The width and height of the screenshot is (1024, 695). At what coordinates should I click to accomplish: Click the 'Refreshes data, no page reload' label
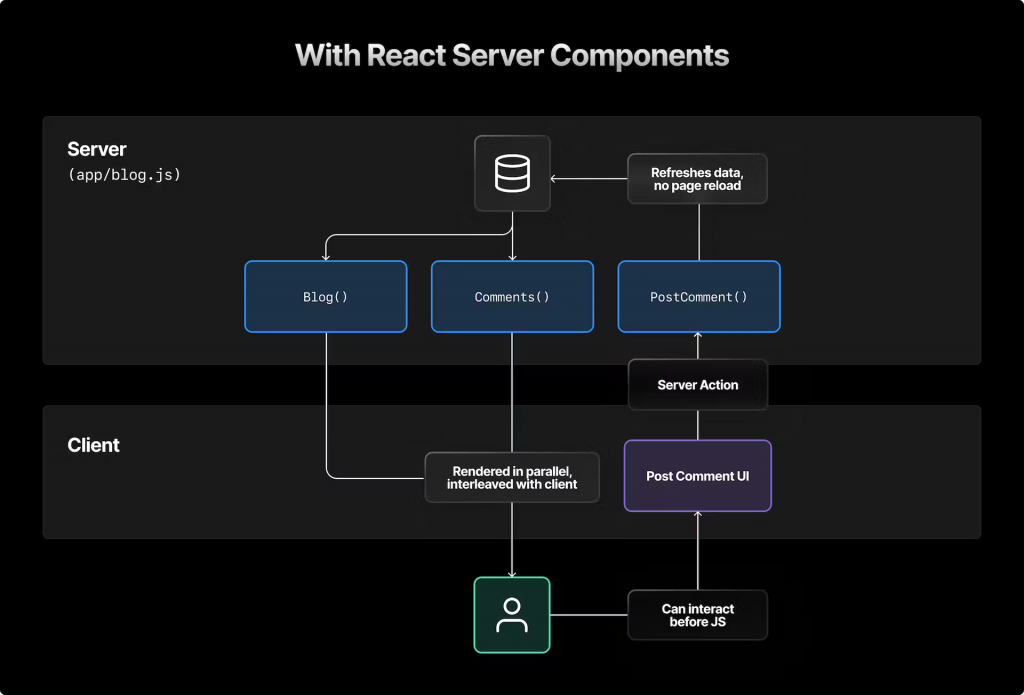(697, 179)
